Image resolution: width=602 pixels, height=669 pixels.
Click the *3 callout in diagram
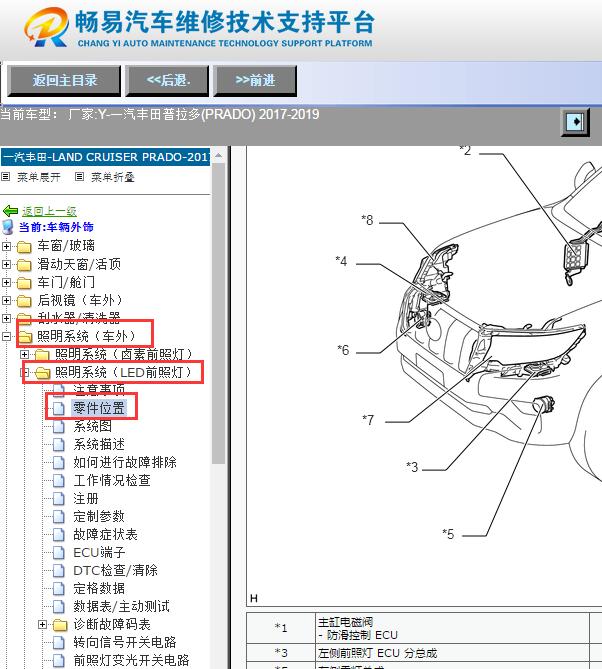(x=412, y=467)
